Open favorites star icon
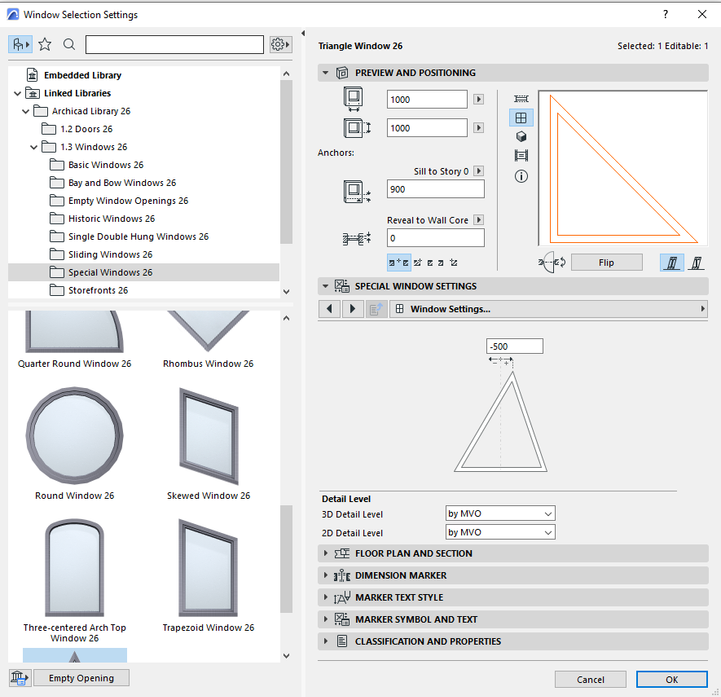The image size is (721, 697). [45, 45]
